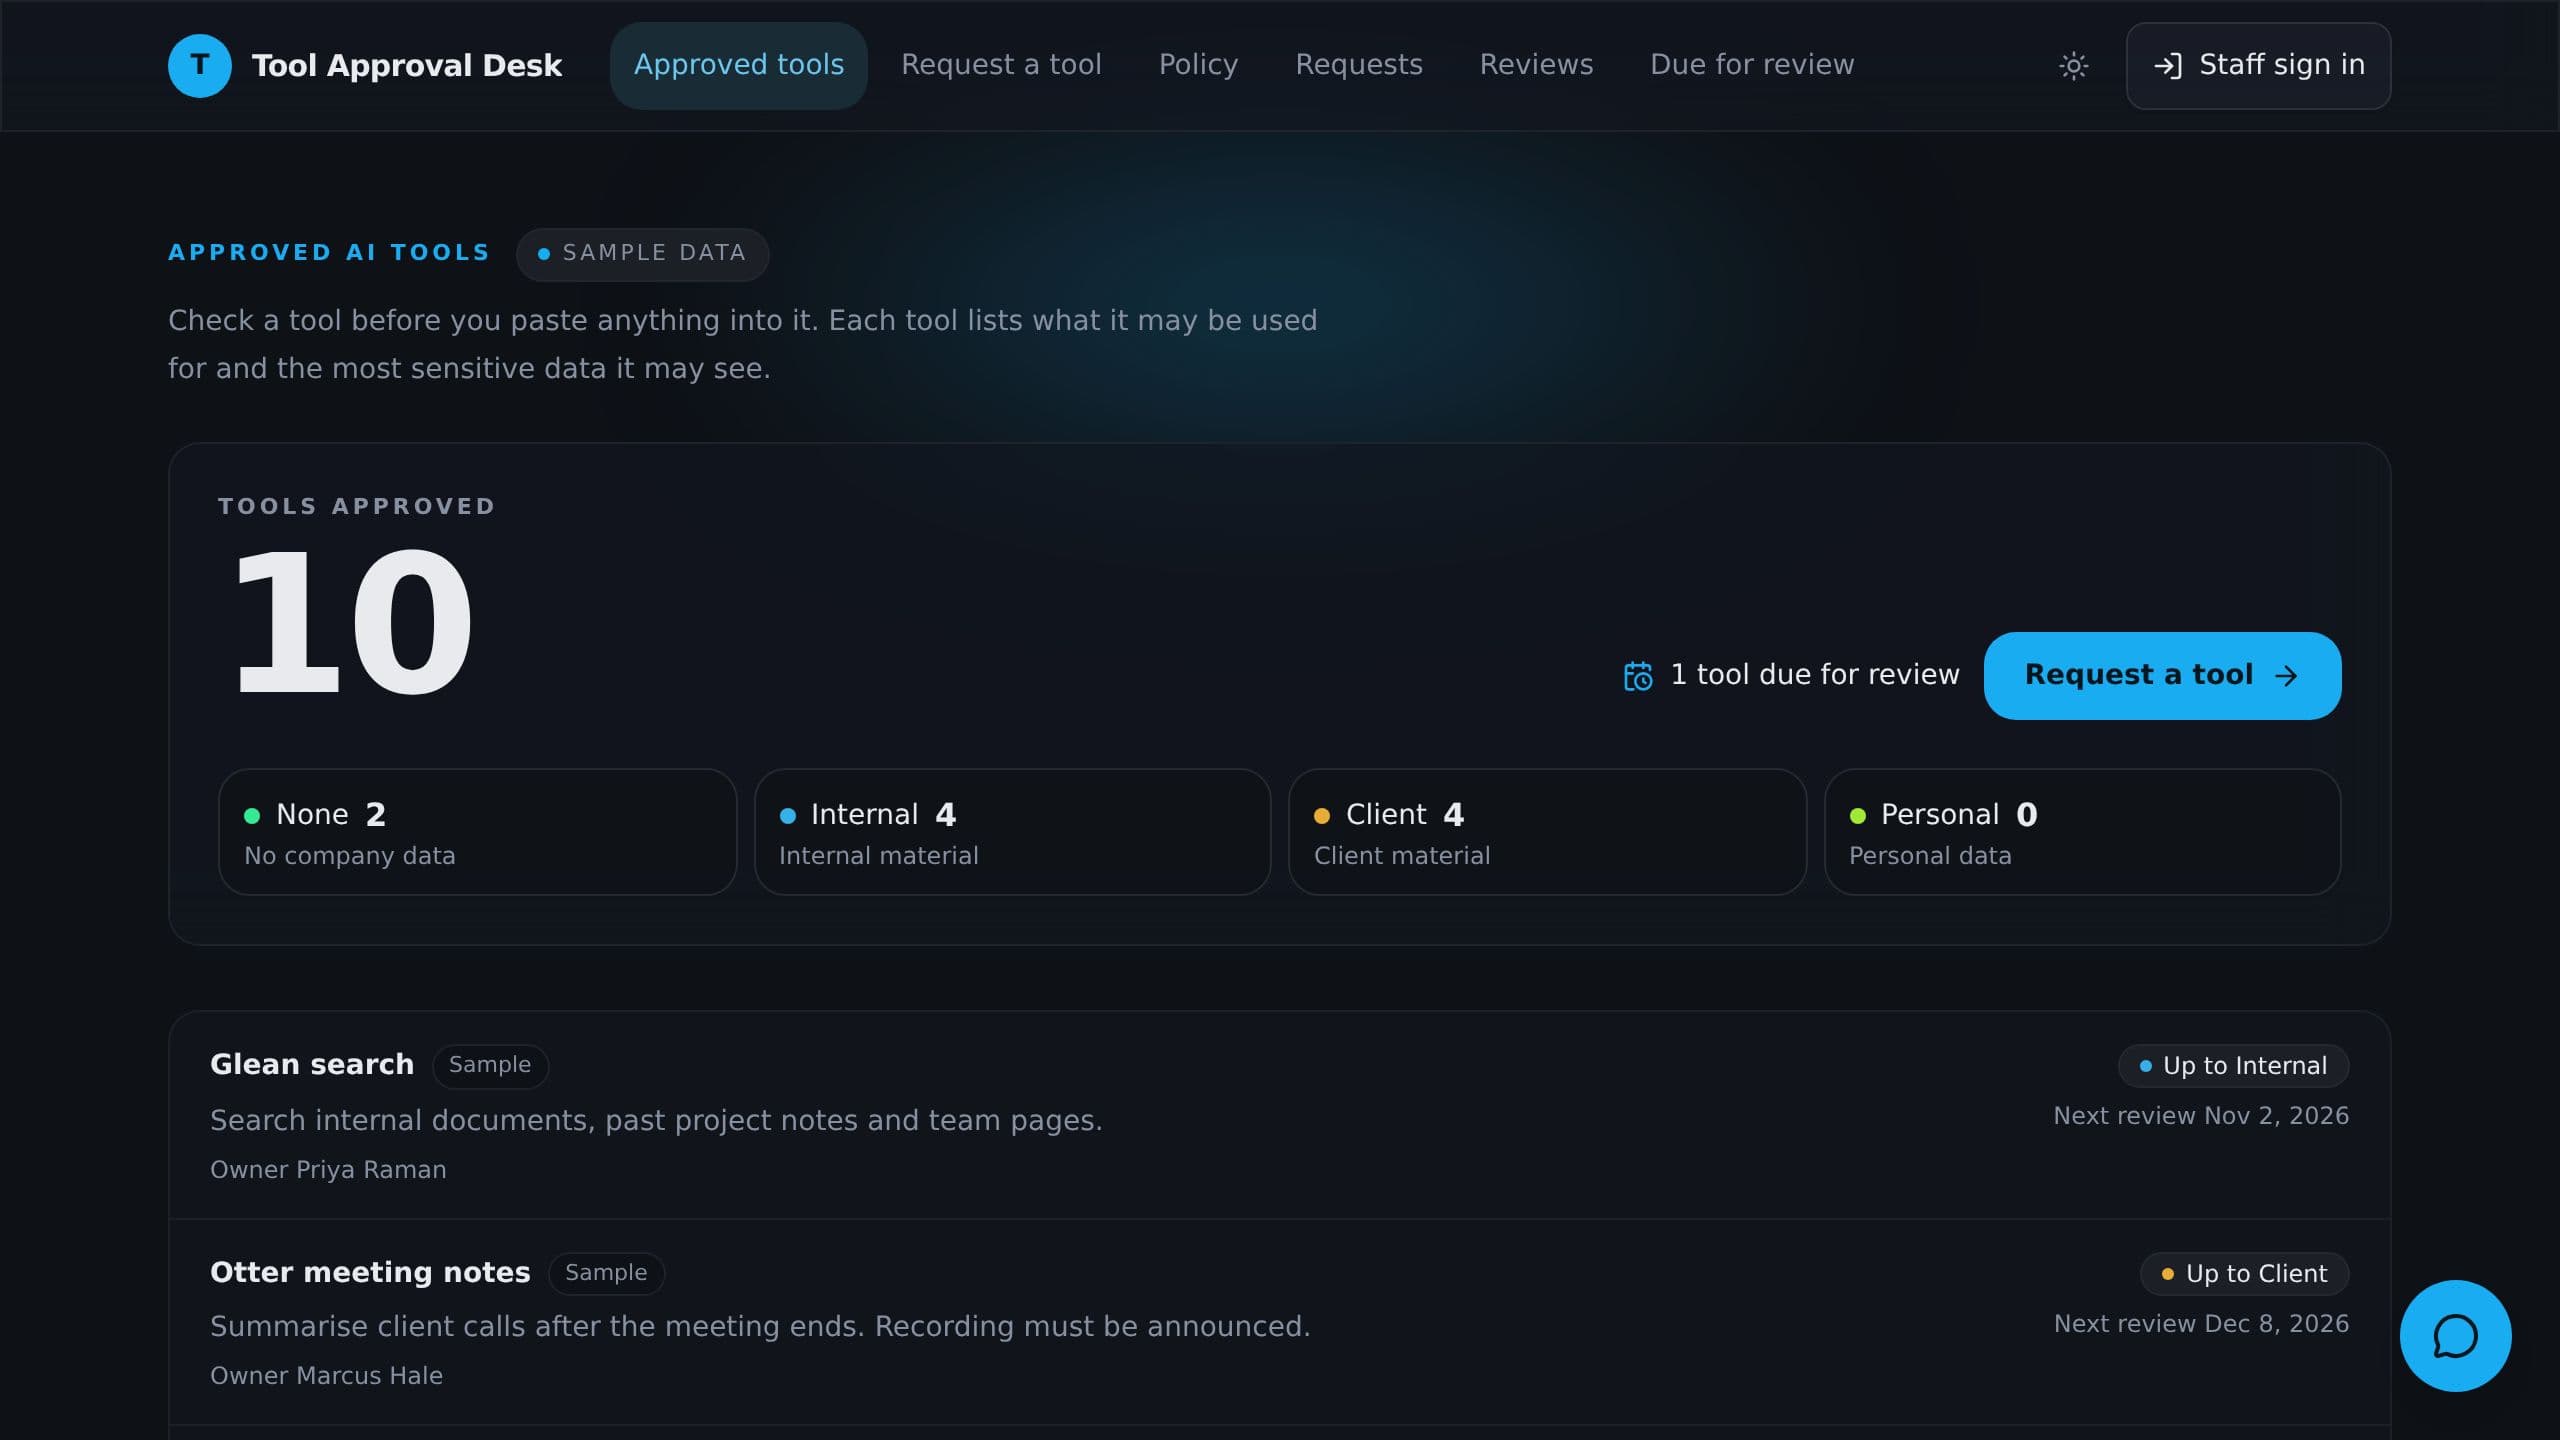Click the APPROVED AI TOOLS heading
Viewport: 2560px width, 1440px height.
tap(329, 253)
